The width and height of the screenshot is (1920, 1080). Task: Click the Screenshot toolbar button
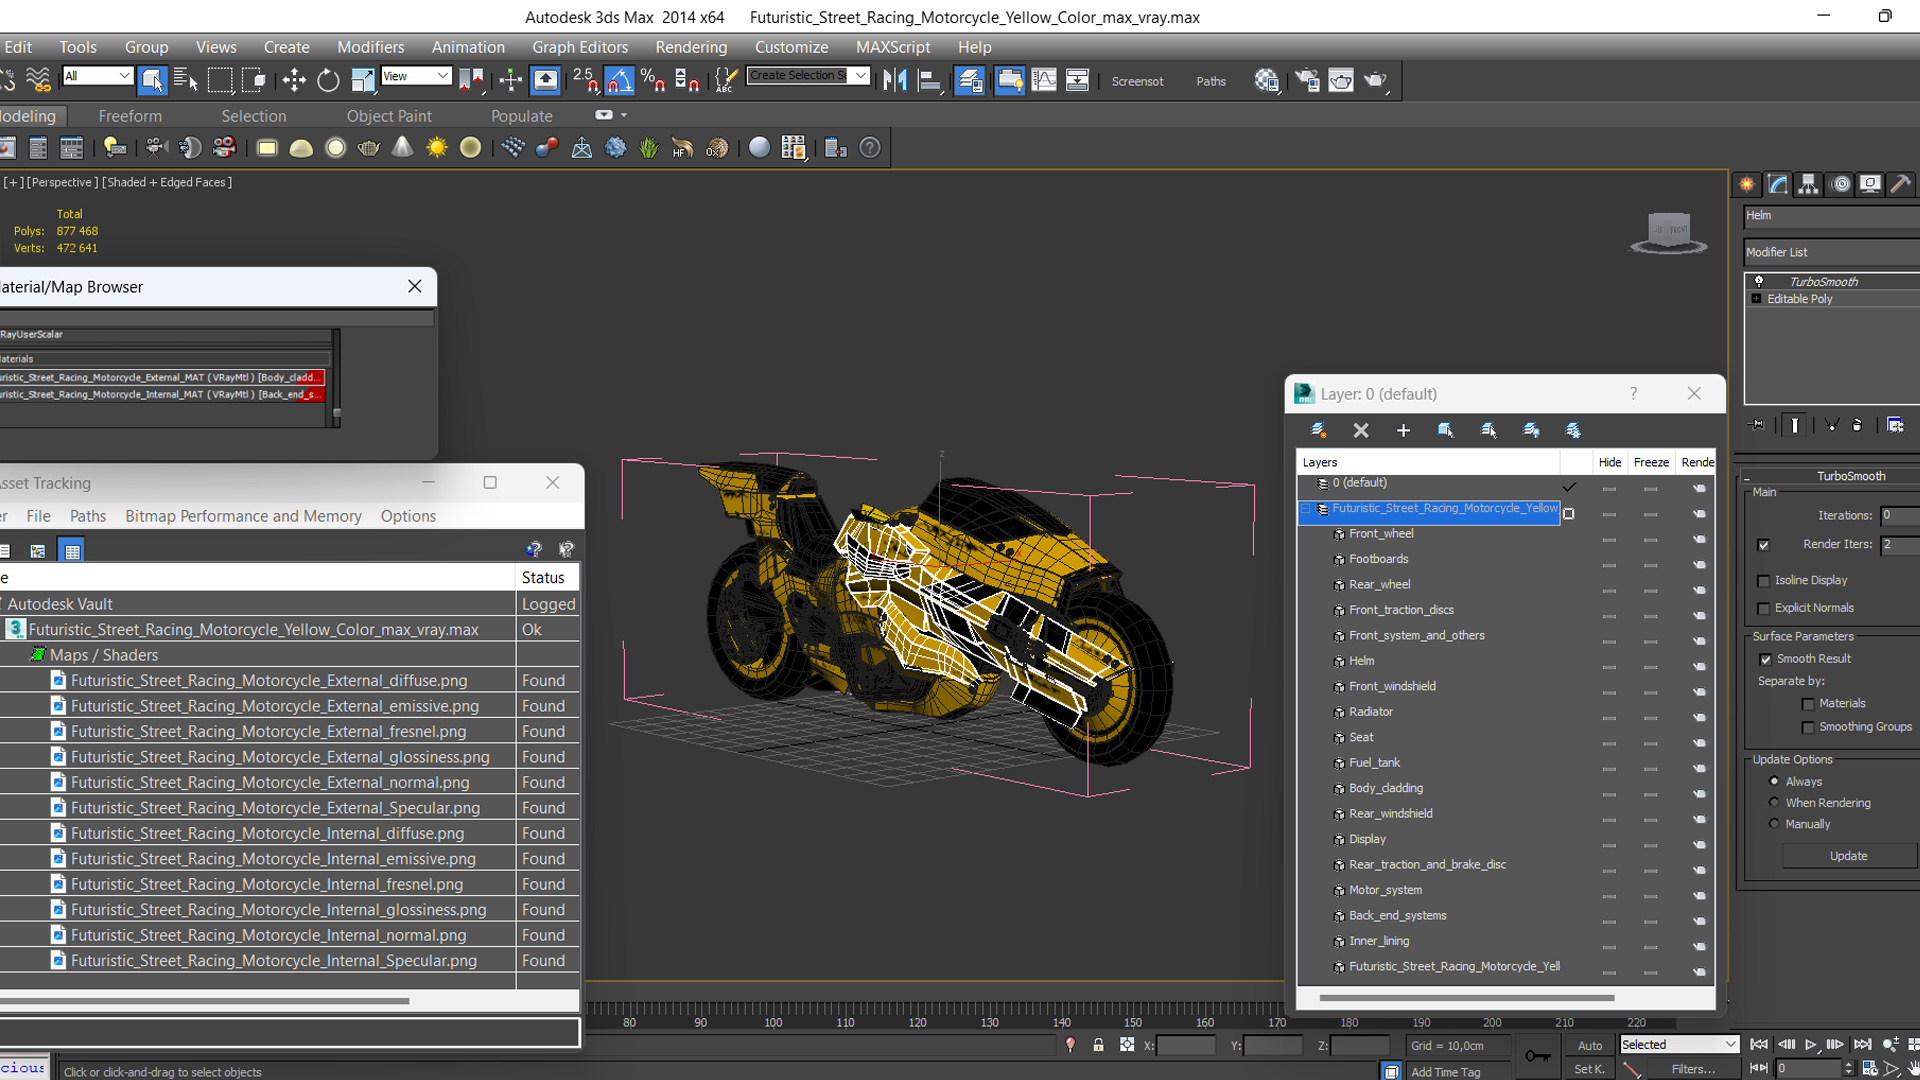(1137, 81)
